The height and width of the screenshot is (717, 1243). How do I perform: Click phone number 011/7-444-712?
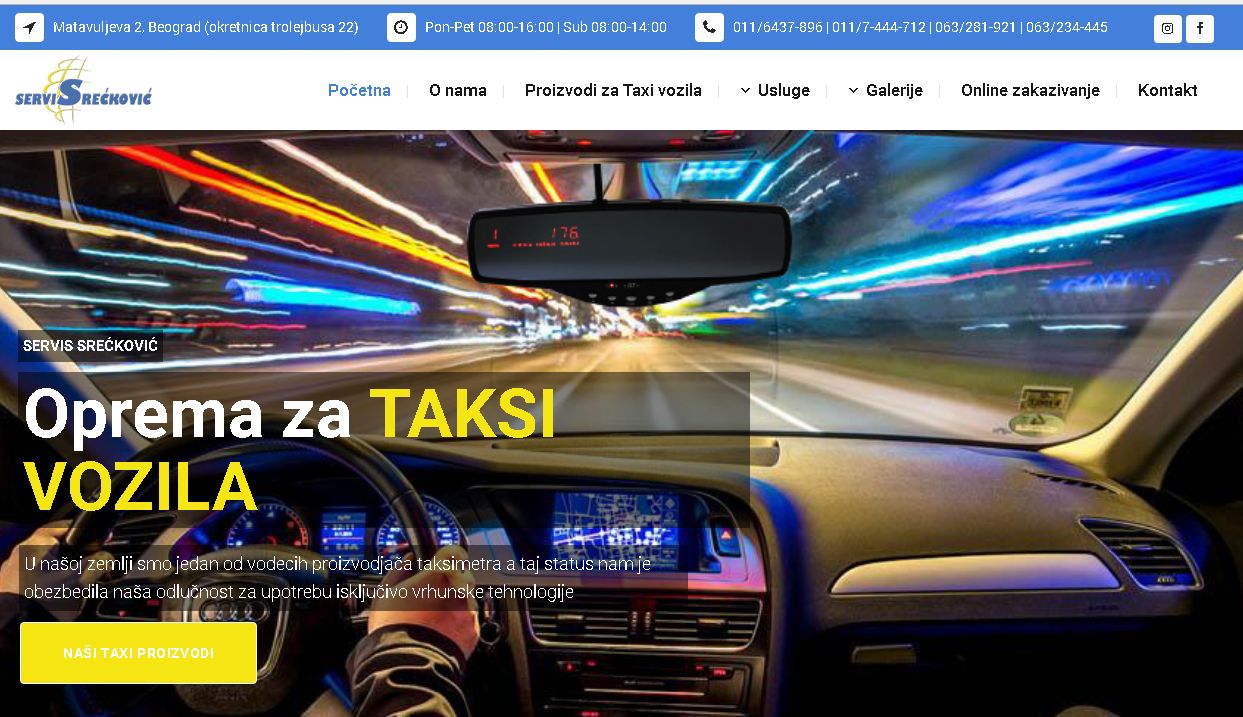[879, 27]
